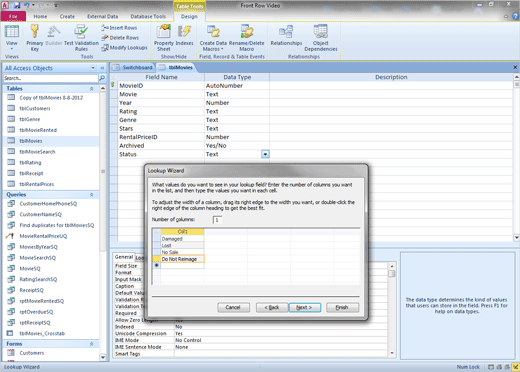
Task: Open the Indexes window
Action: click(x=184, y=35)
